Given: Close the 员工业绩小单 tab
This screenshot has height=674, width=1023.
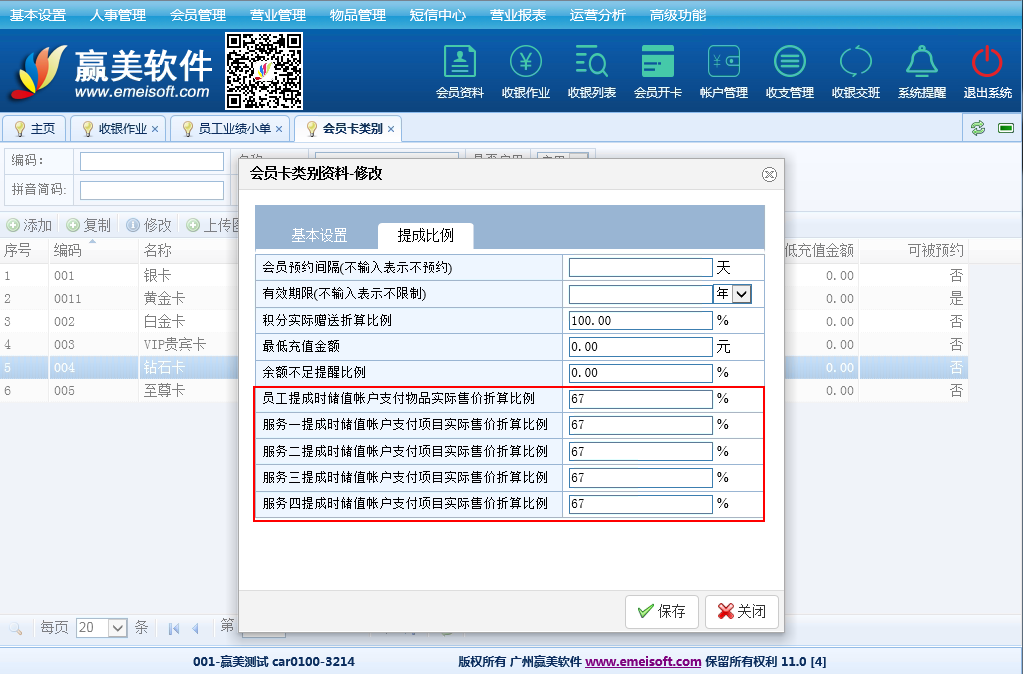Looking at the screenshot, I should [x=280, y=129].
